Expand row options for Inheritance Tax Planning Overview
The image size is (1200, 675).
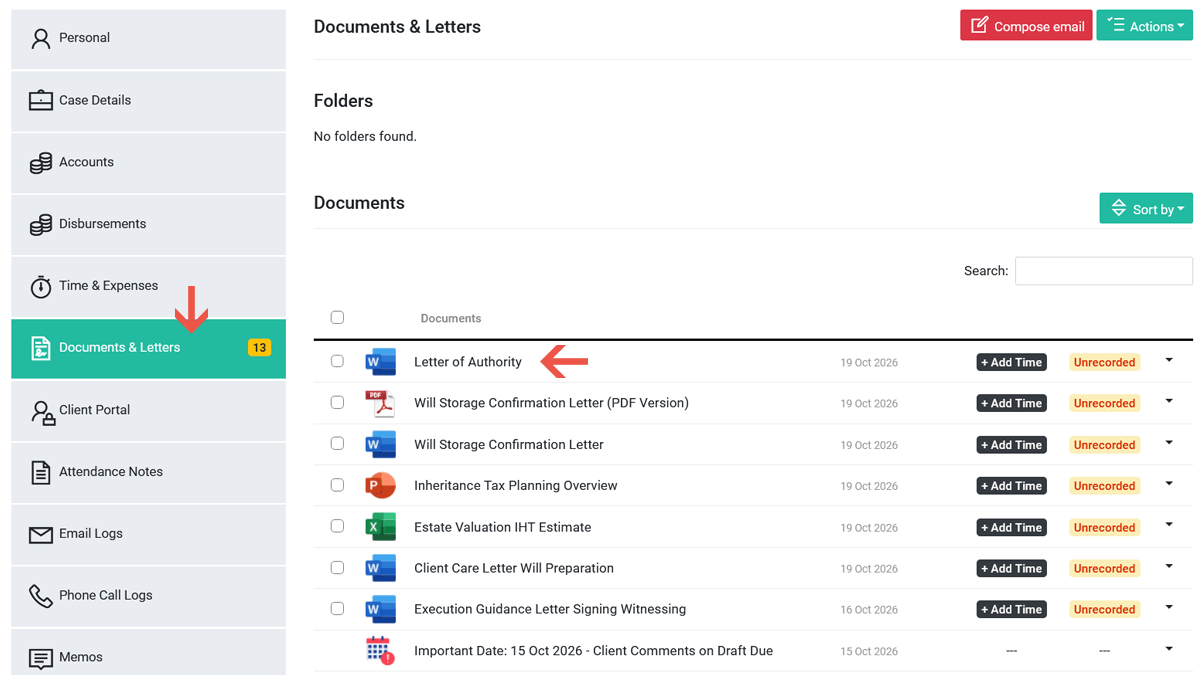point(1169,484)
